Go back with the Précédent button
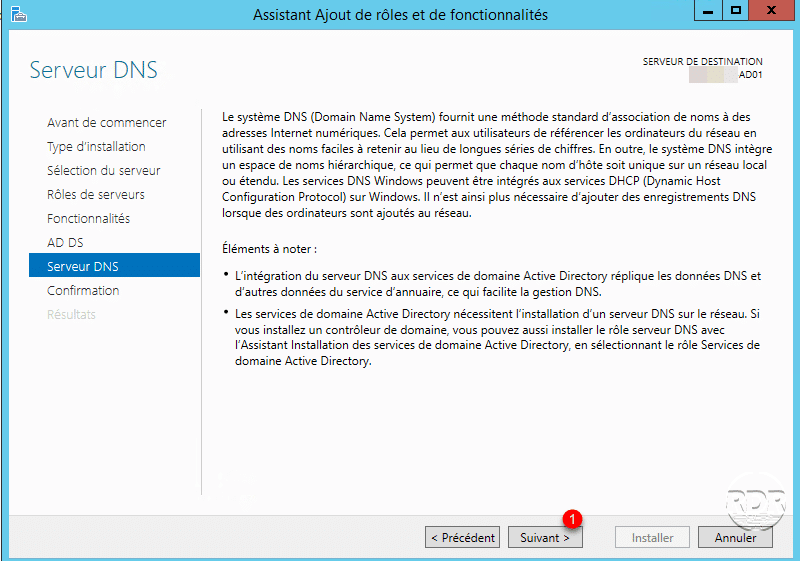This screenshot has width=800, height=561. (462, 538)
